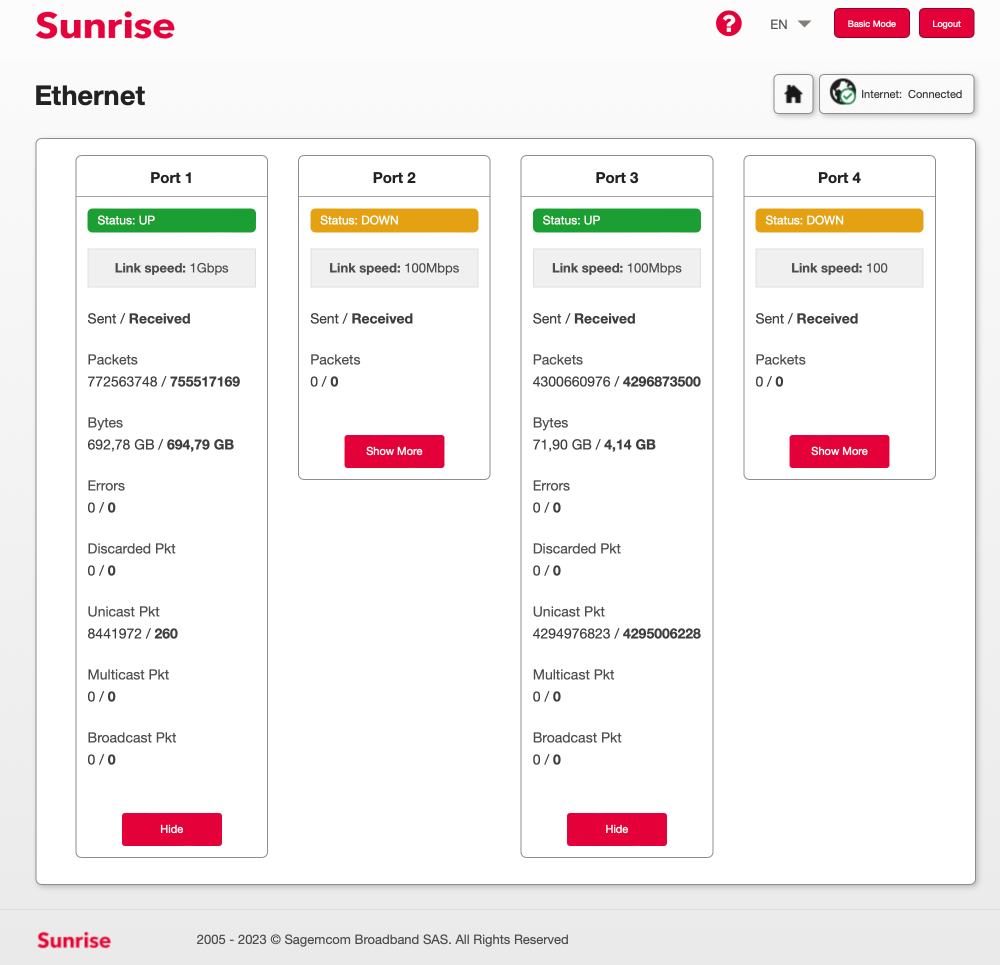Click the Port 3 Status UP indicator
Screen dimensions: 1000x965
coord(617,220)
